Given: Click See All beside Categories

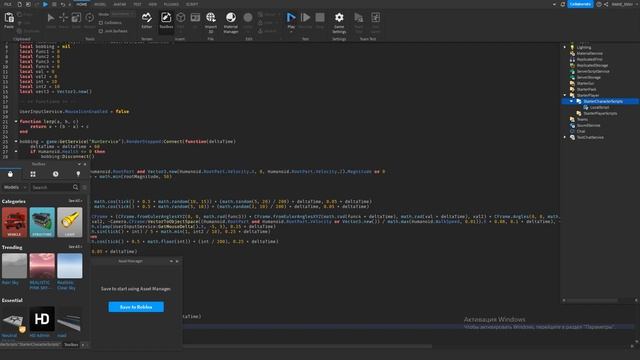Looking at the screenshot, I should click(75, 201).
